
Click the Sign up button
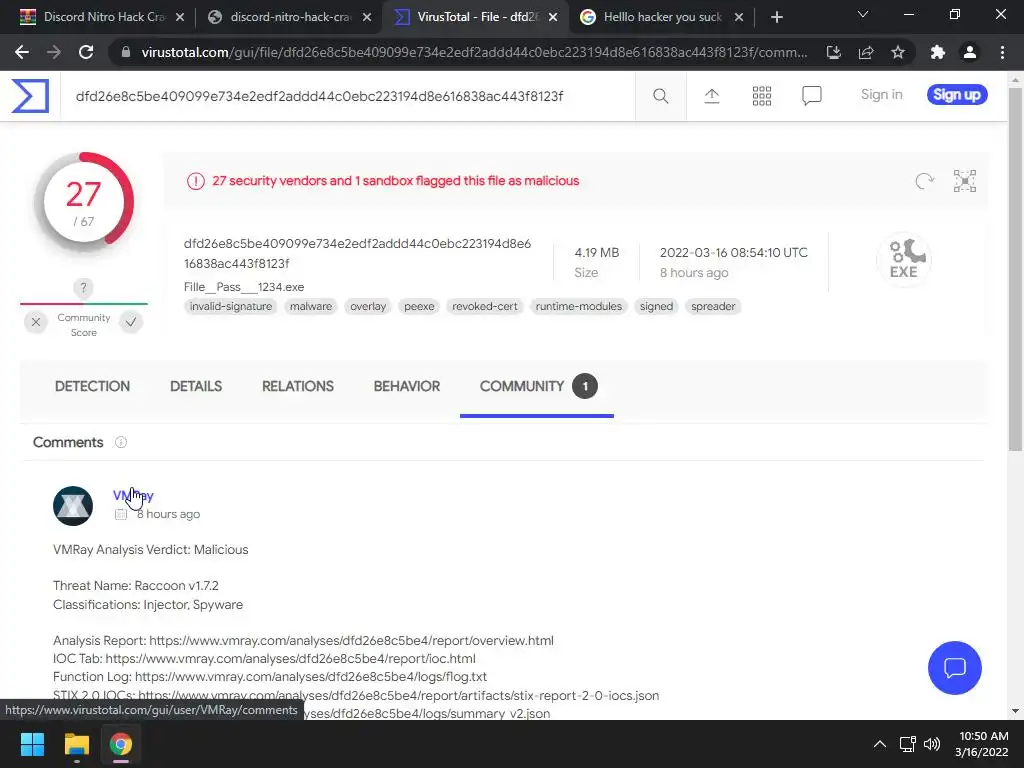click(957, 95)
